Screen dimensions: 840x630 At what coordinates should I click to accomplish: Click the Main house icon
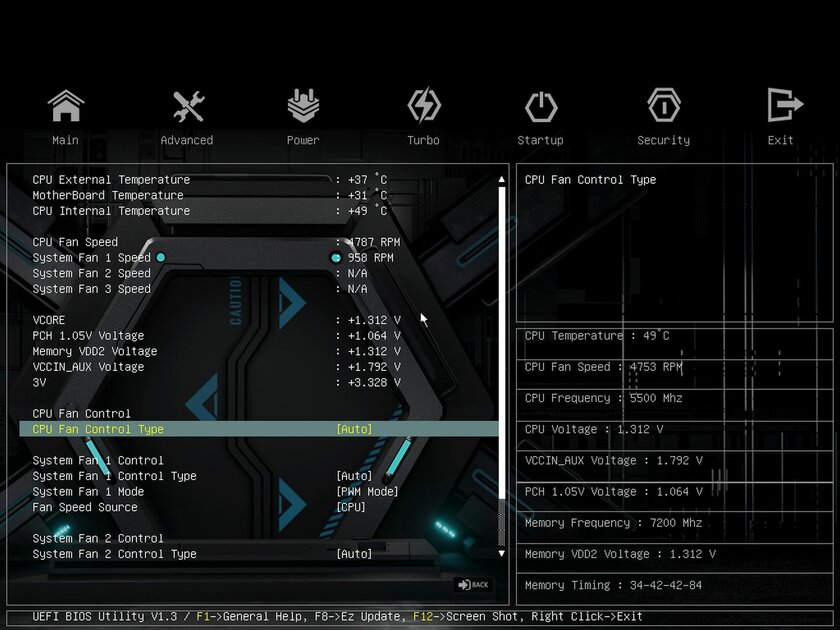pyautogui.click(x=65, y=106)
